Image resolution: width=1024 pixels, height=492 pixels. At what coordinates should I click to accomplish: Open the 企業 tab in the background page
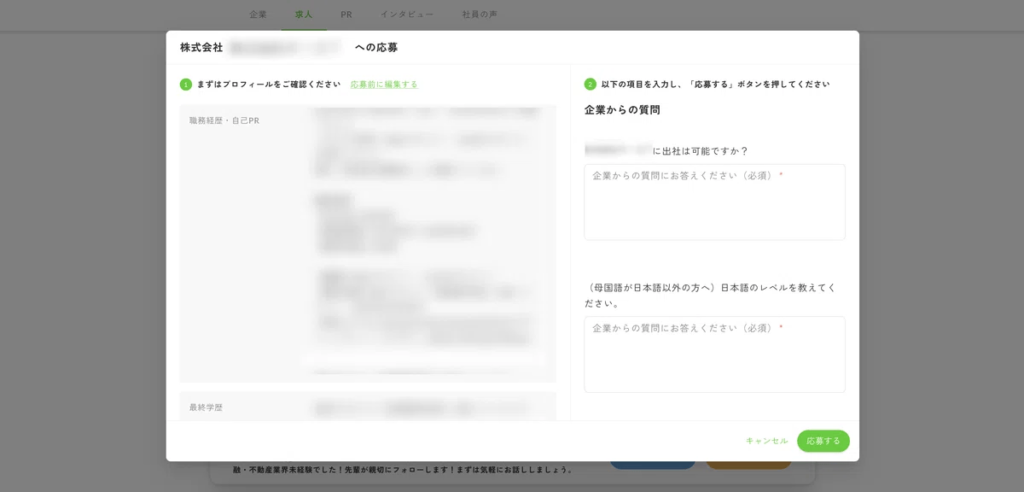pos(258,14)
